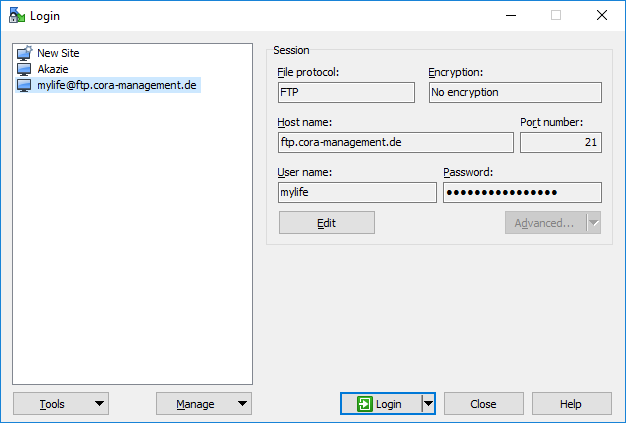The height and width of the screenshot is (423, 626).
Task: Expand the Login button dropdown arrow
Action: (428, 404)
